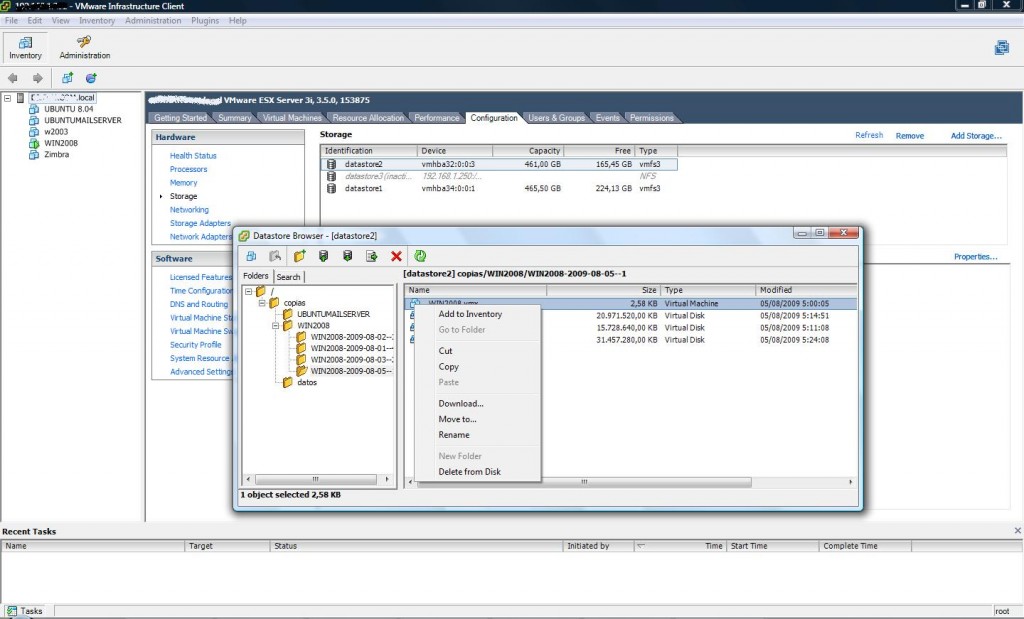Screen dimensions: 1024x619
Task: Switch to the Performance tab
Action: [x=436, y=118]
